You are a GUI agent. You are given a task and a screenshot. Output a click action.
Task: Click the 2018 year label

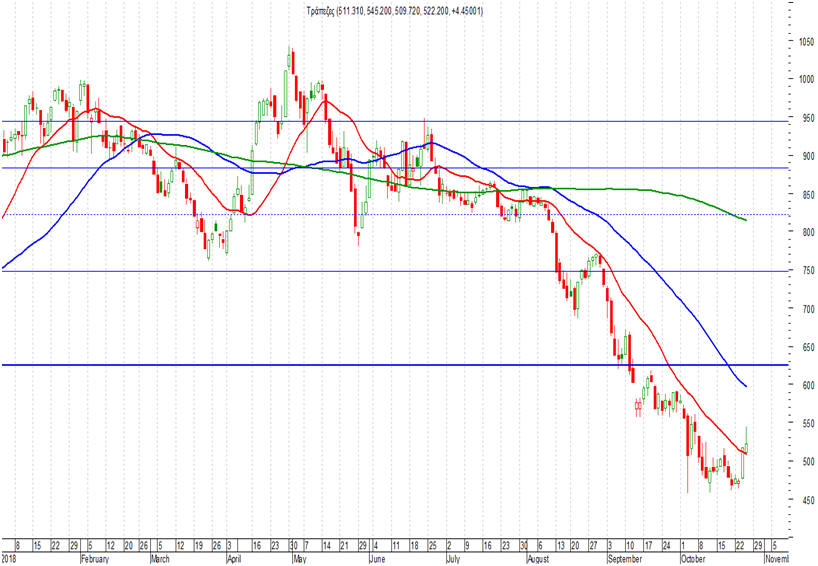(x=9, y=559)
